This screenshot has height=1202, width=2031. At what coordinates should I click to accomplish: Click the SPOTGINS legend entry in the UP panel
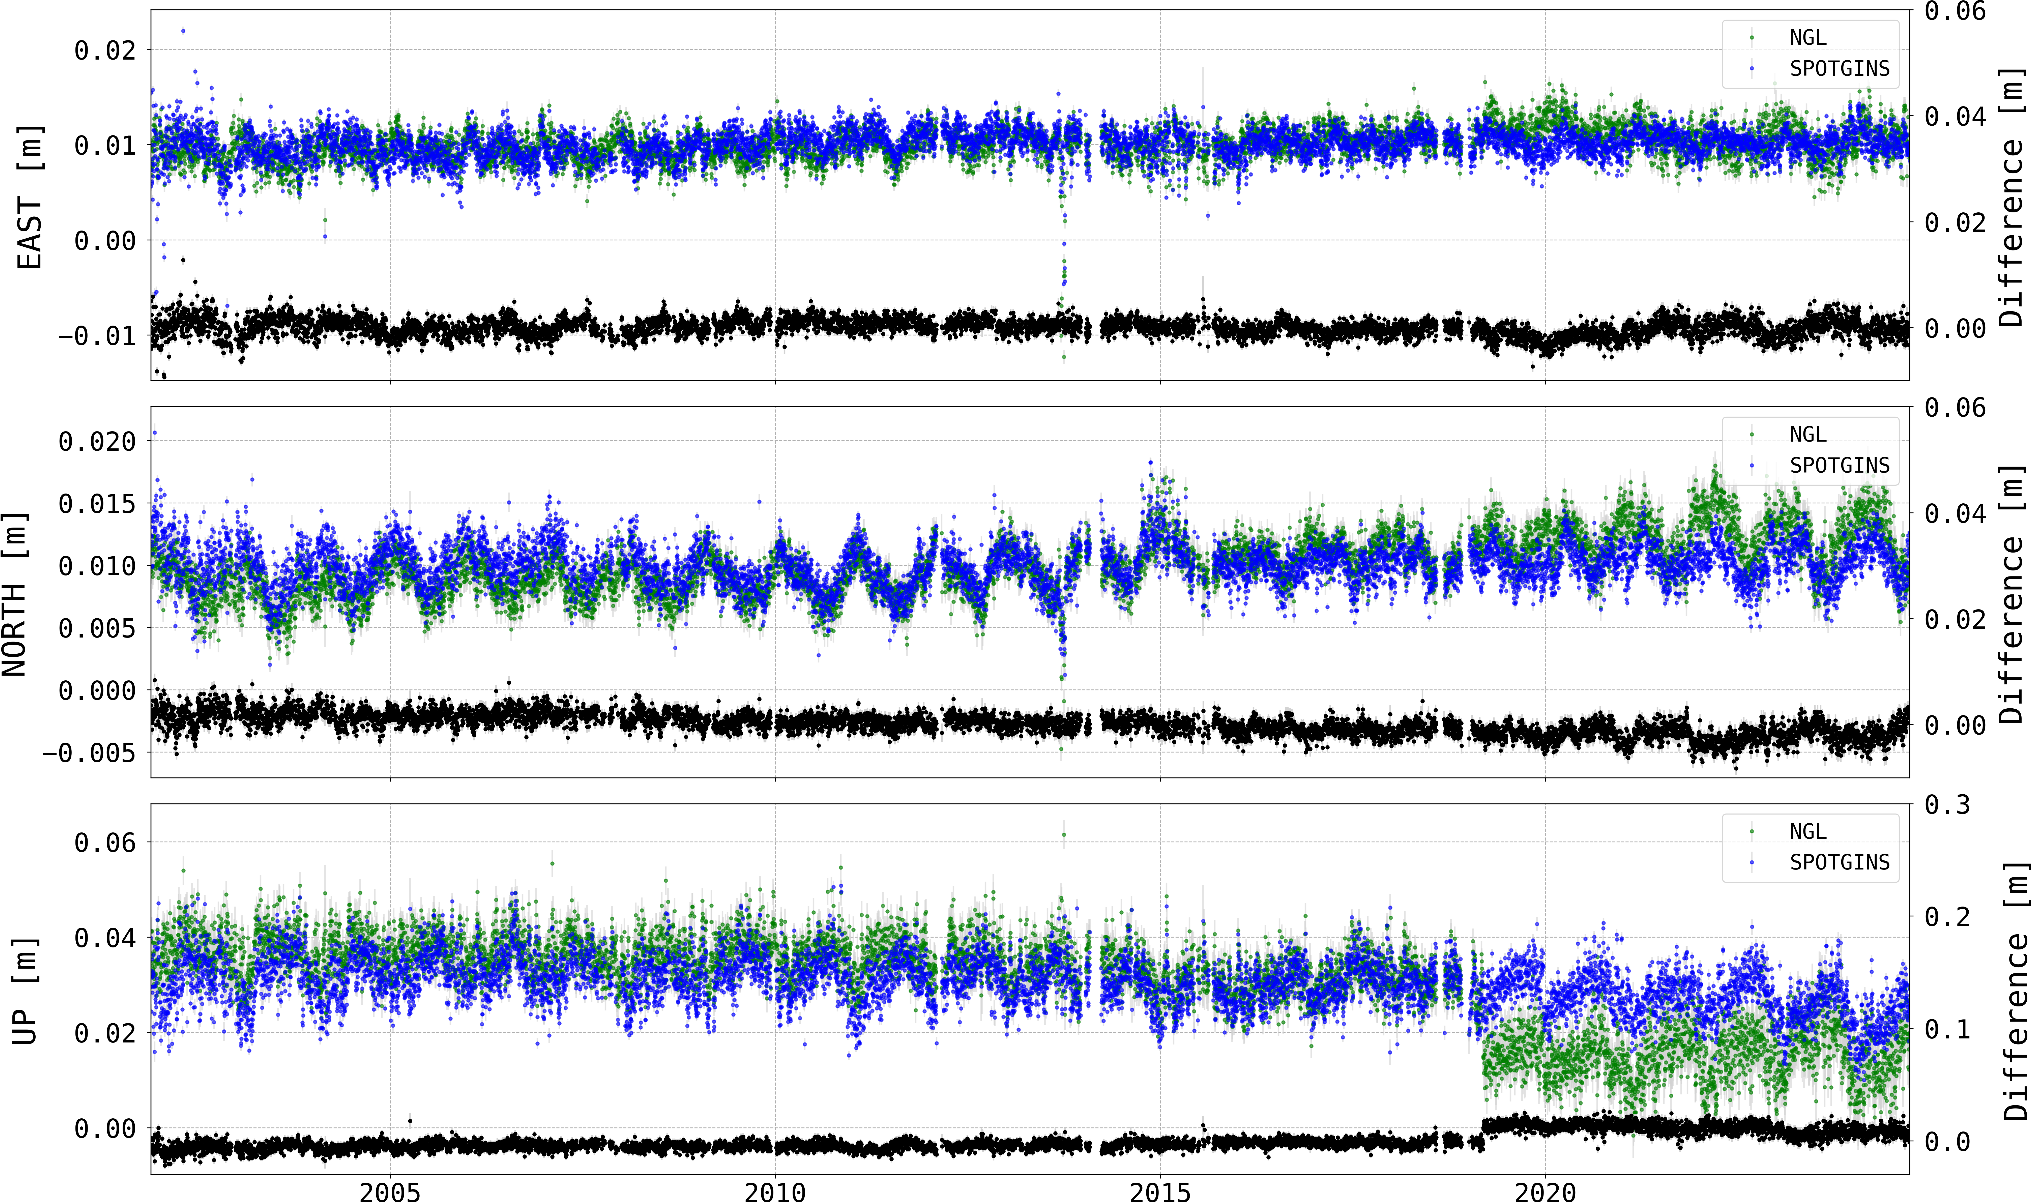1839,863
